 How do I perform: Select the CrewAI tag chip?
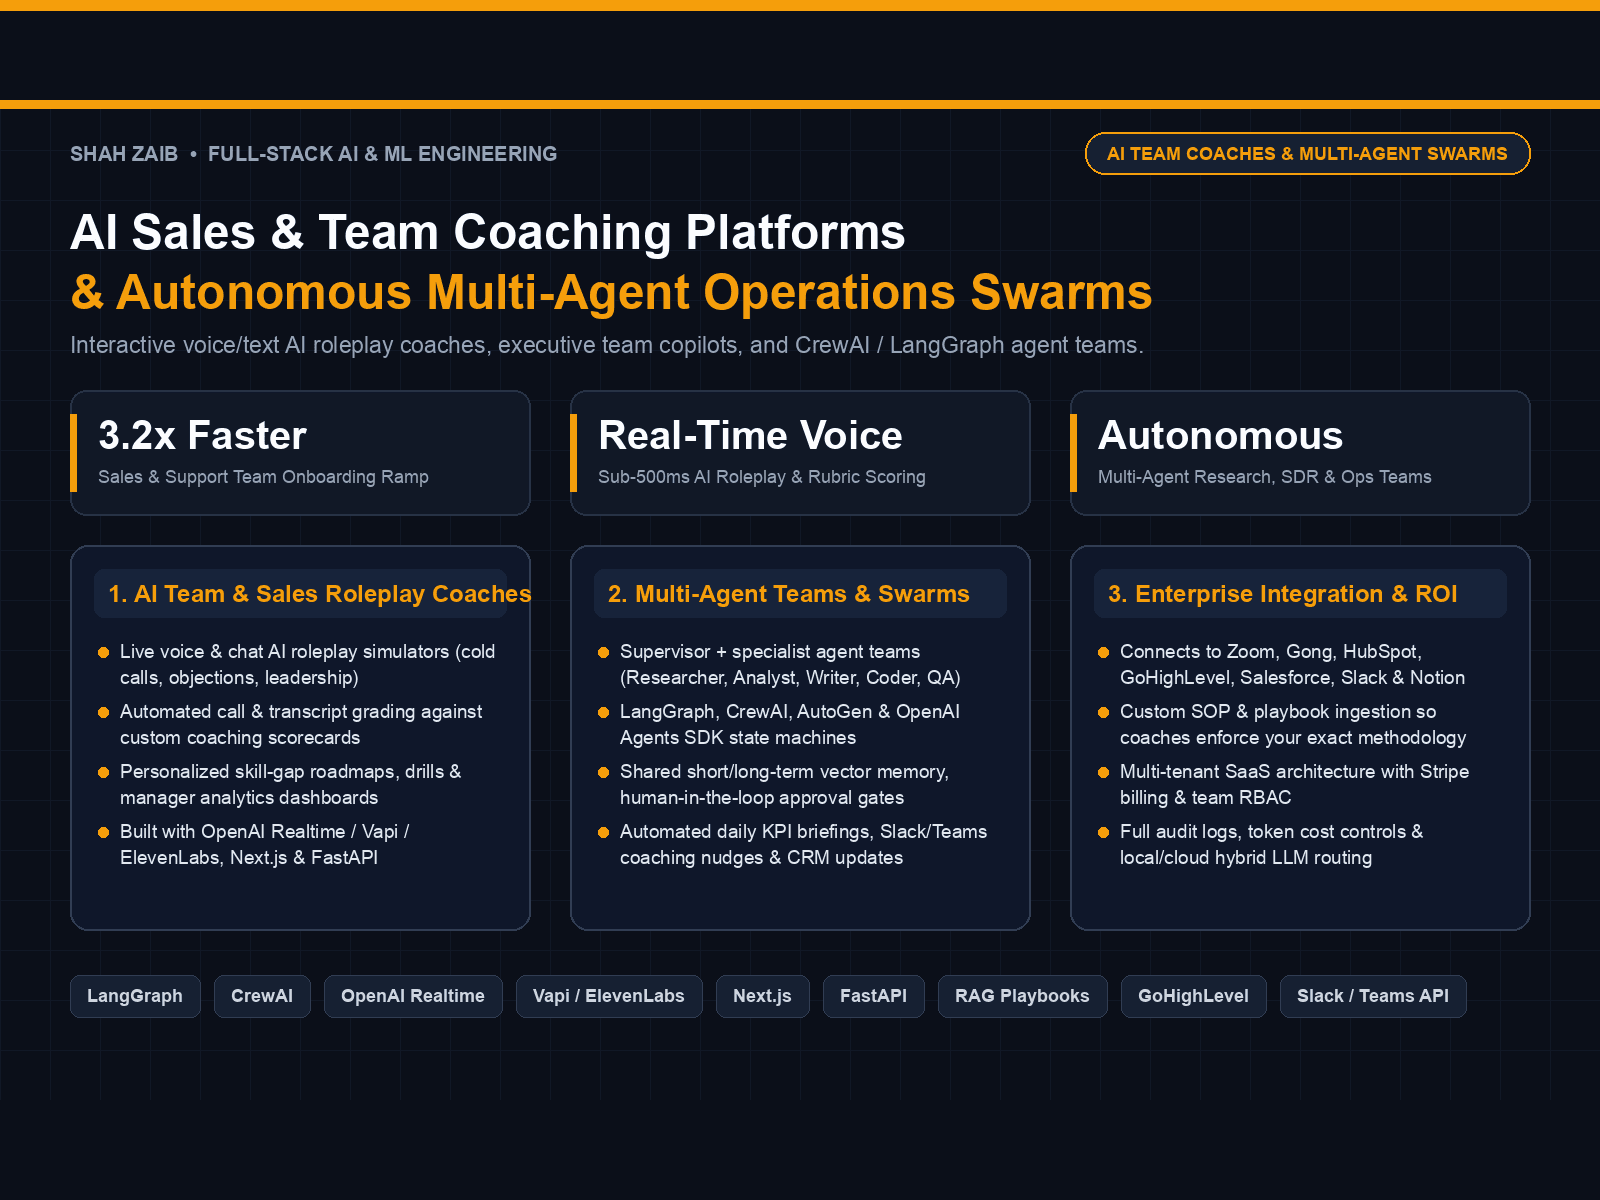coord(262,996)
